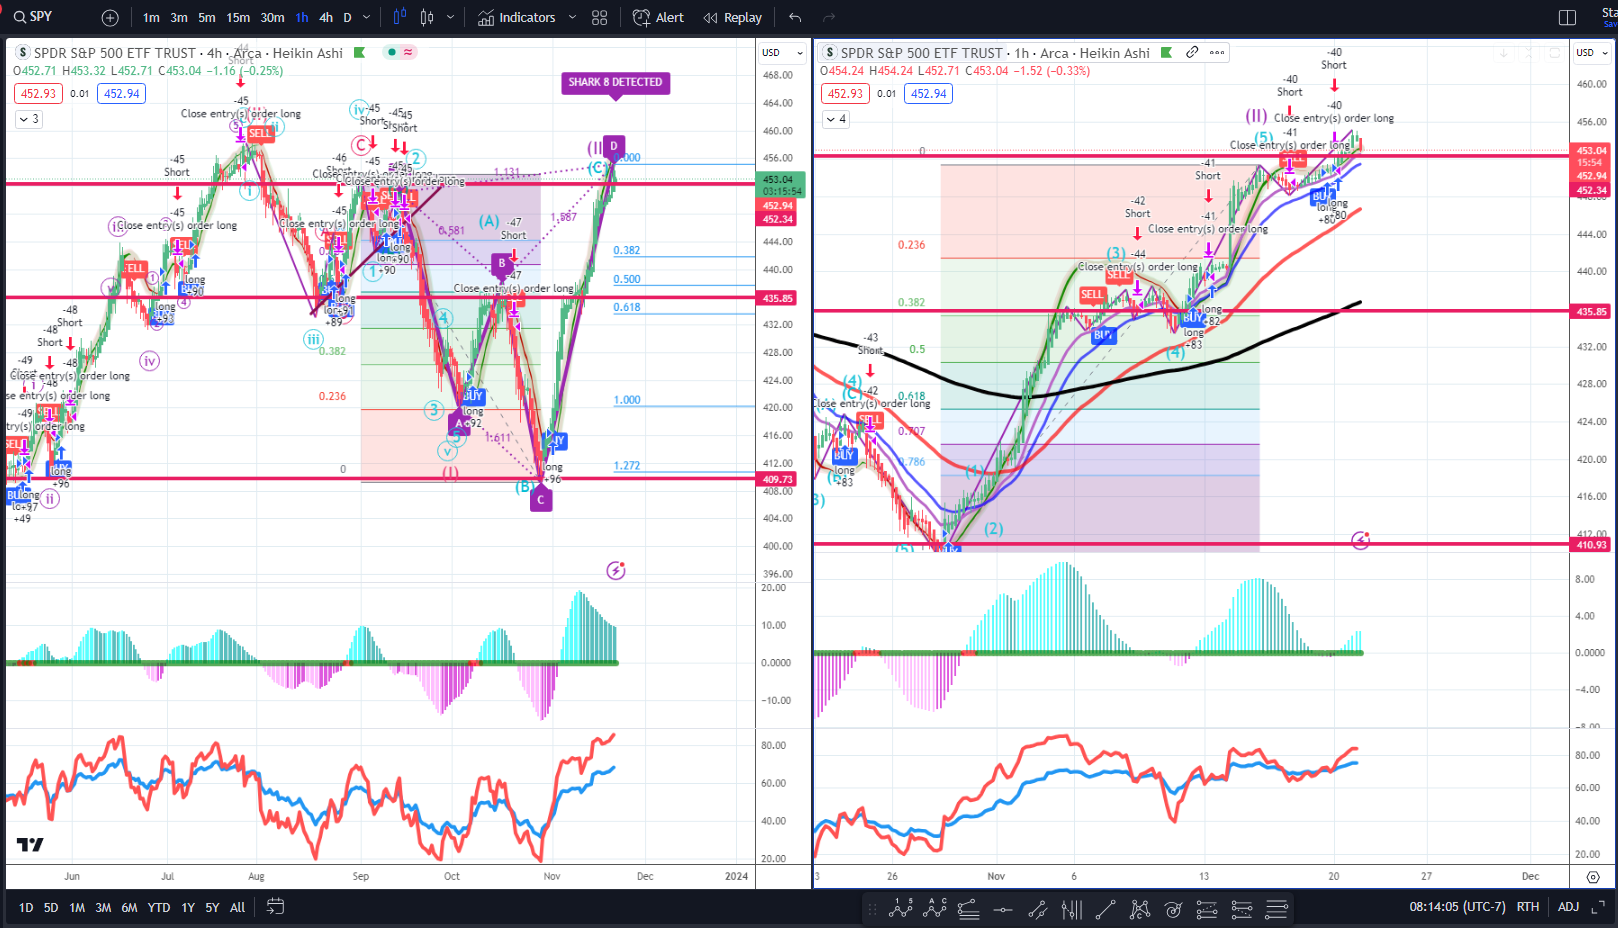Open the USD currency dropdown on 4h chart
1618x928 pixels.
(782, 53)
